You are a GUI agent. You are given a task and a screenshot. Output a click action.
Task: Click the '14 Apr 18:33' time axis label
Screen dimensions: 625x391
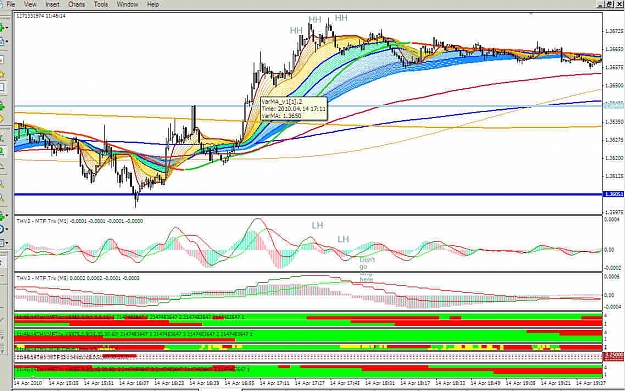[x=450, y=383]
